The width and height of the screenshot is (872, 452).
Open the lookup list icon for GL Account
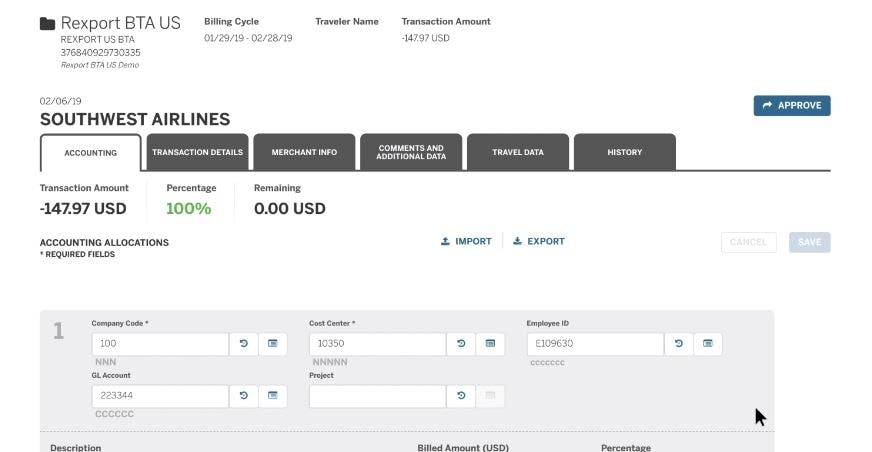click(x=272, y=396)
